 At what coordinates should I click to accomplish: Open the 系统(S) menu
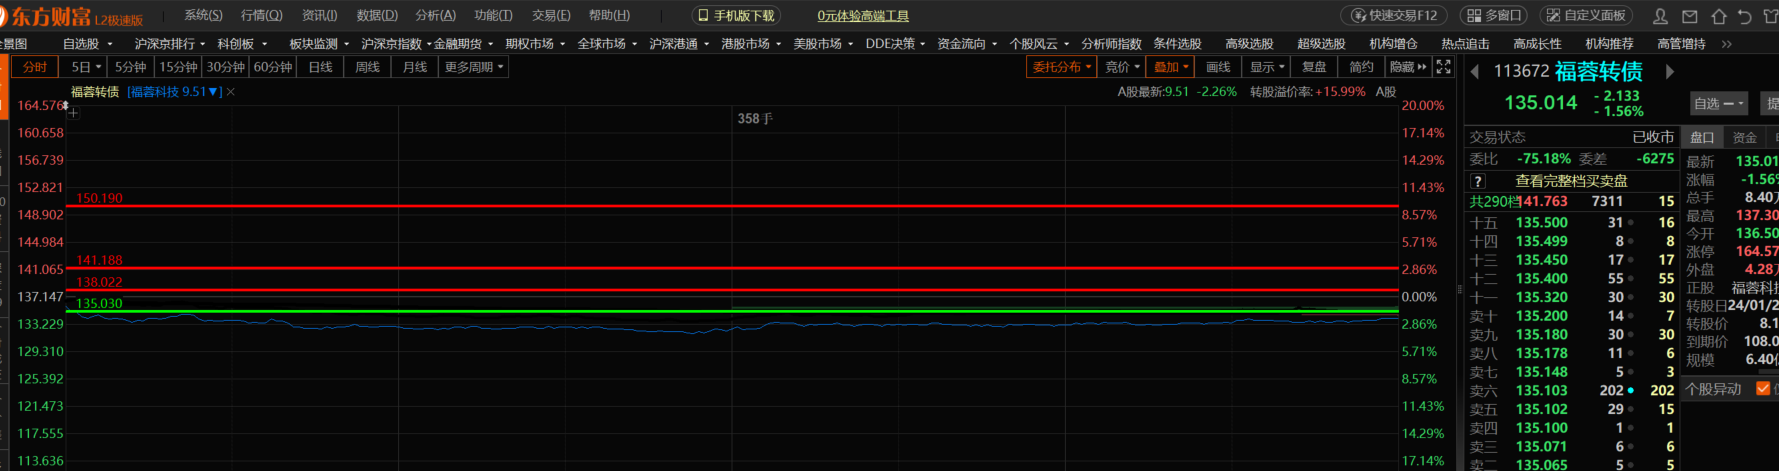(204, 16)
